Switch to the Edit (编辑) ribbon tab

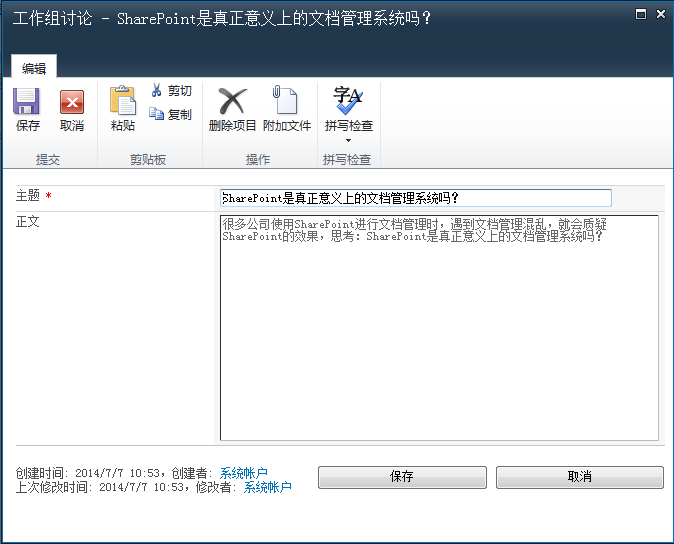34,68
